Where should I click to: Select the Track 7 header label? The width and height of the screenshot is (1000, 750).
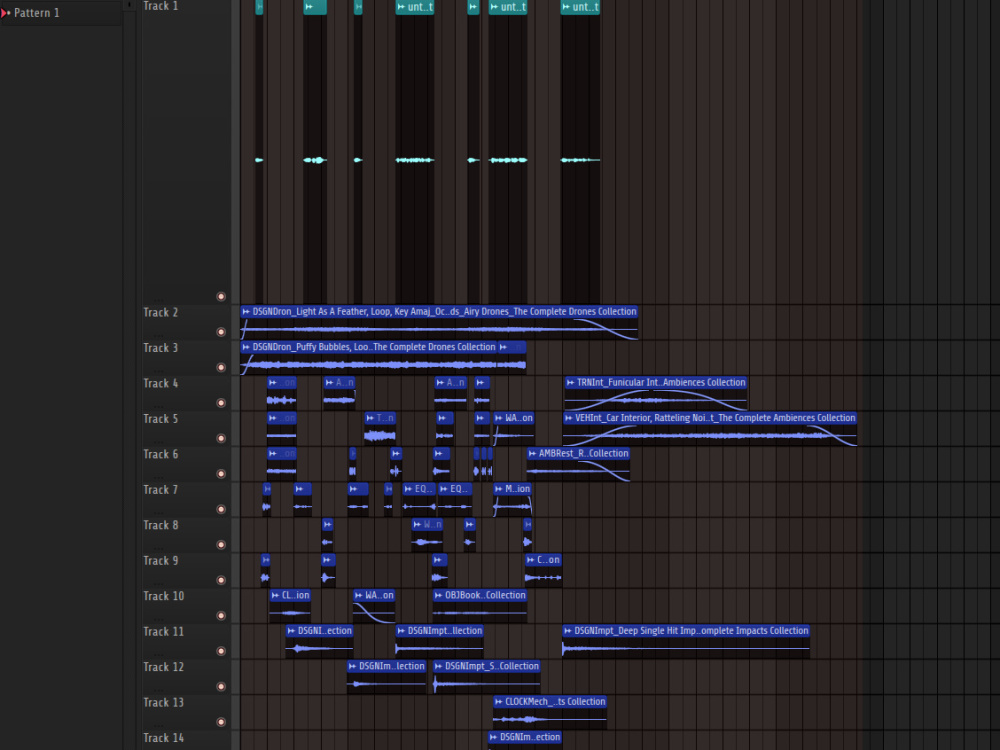click(x=161, y=490)
